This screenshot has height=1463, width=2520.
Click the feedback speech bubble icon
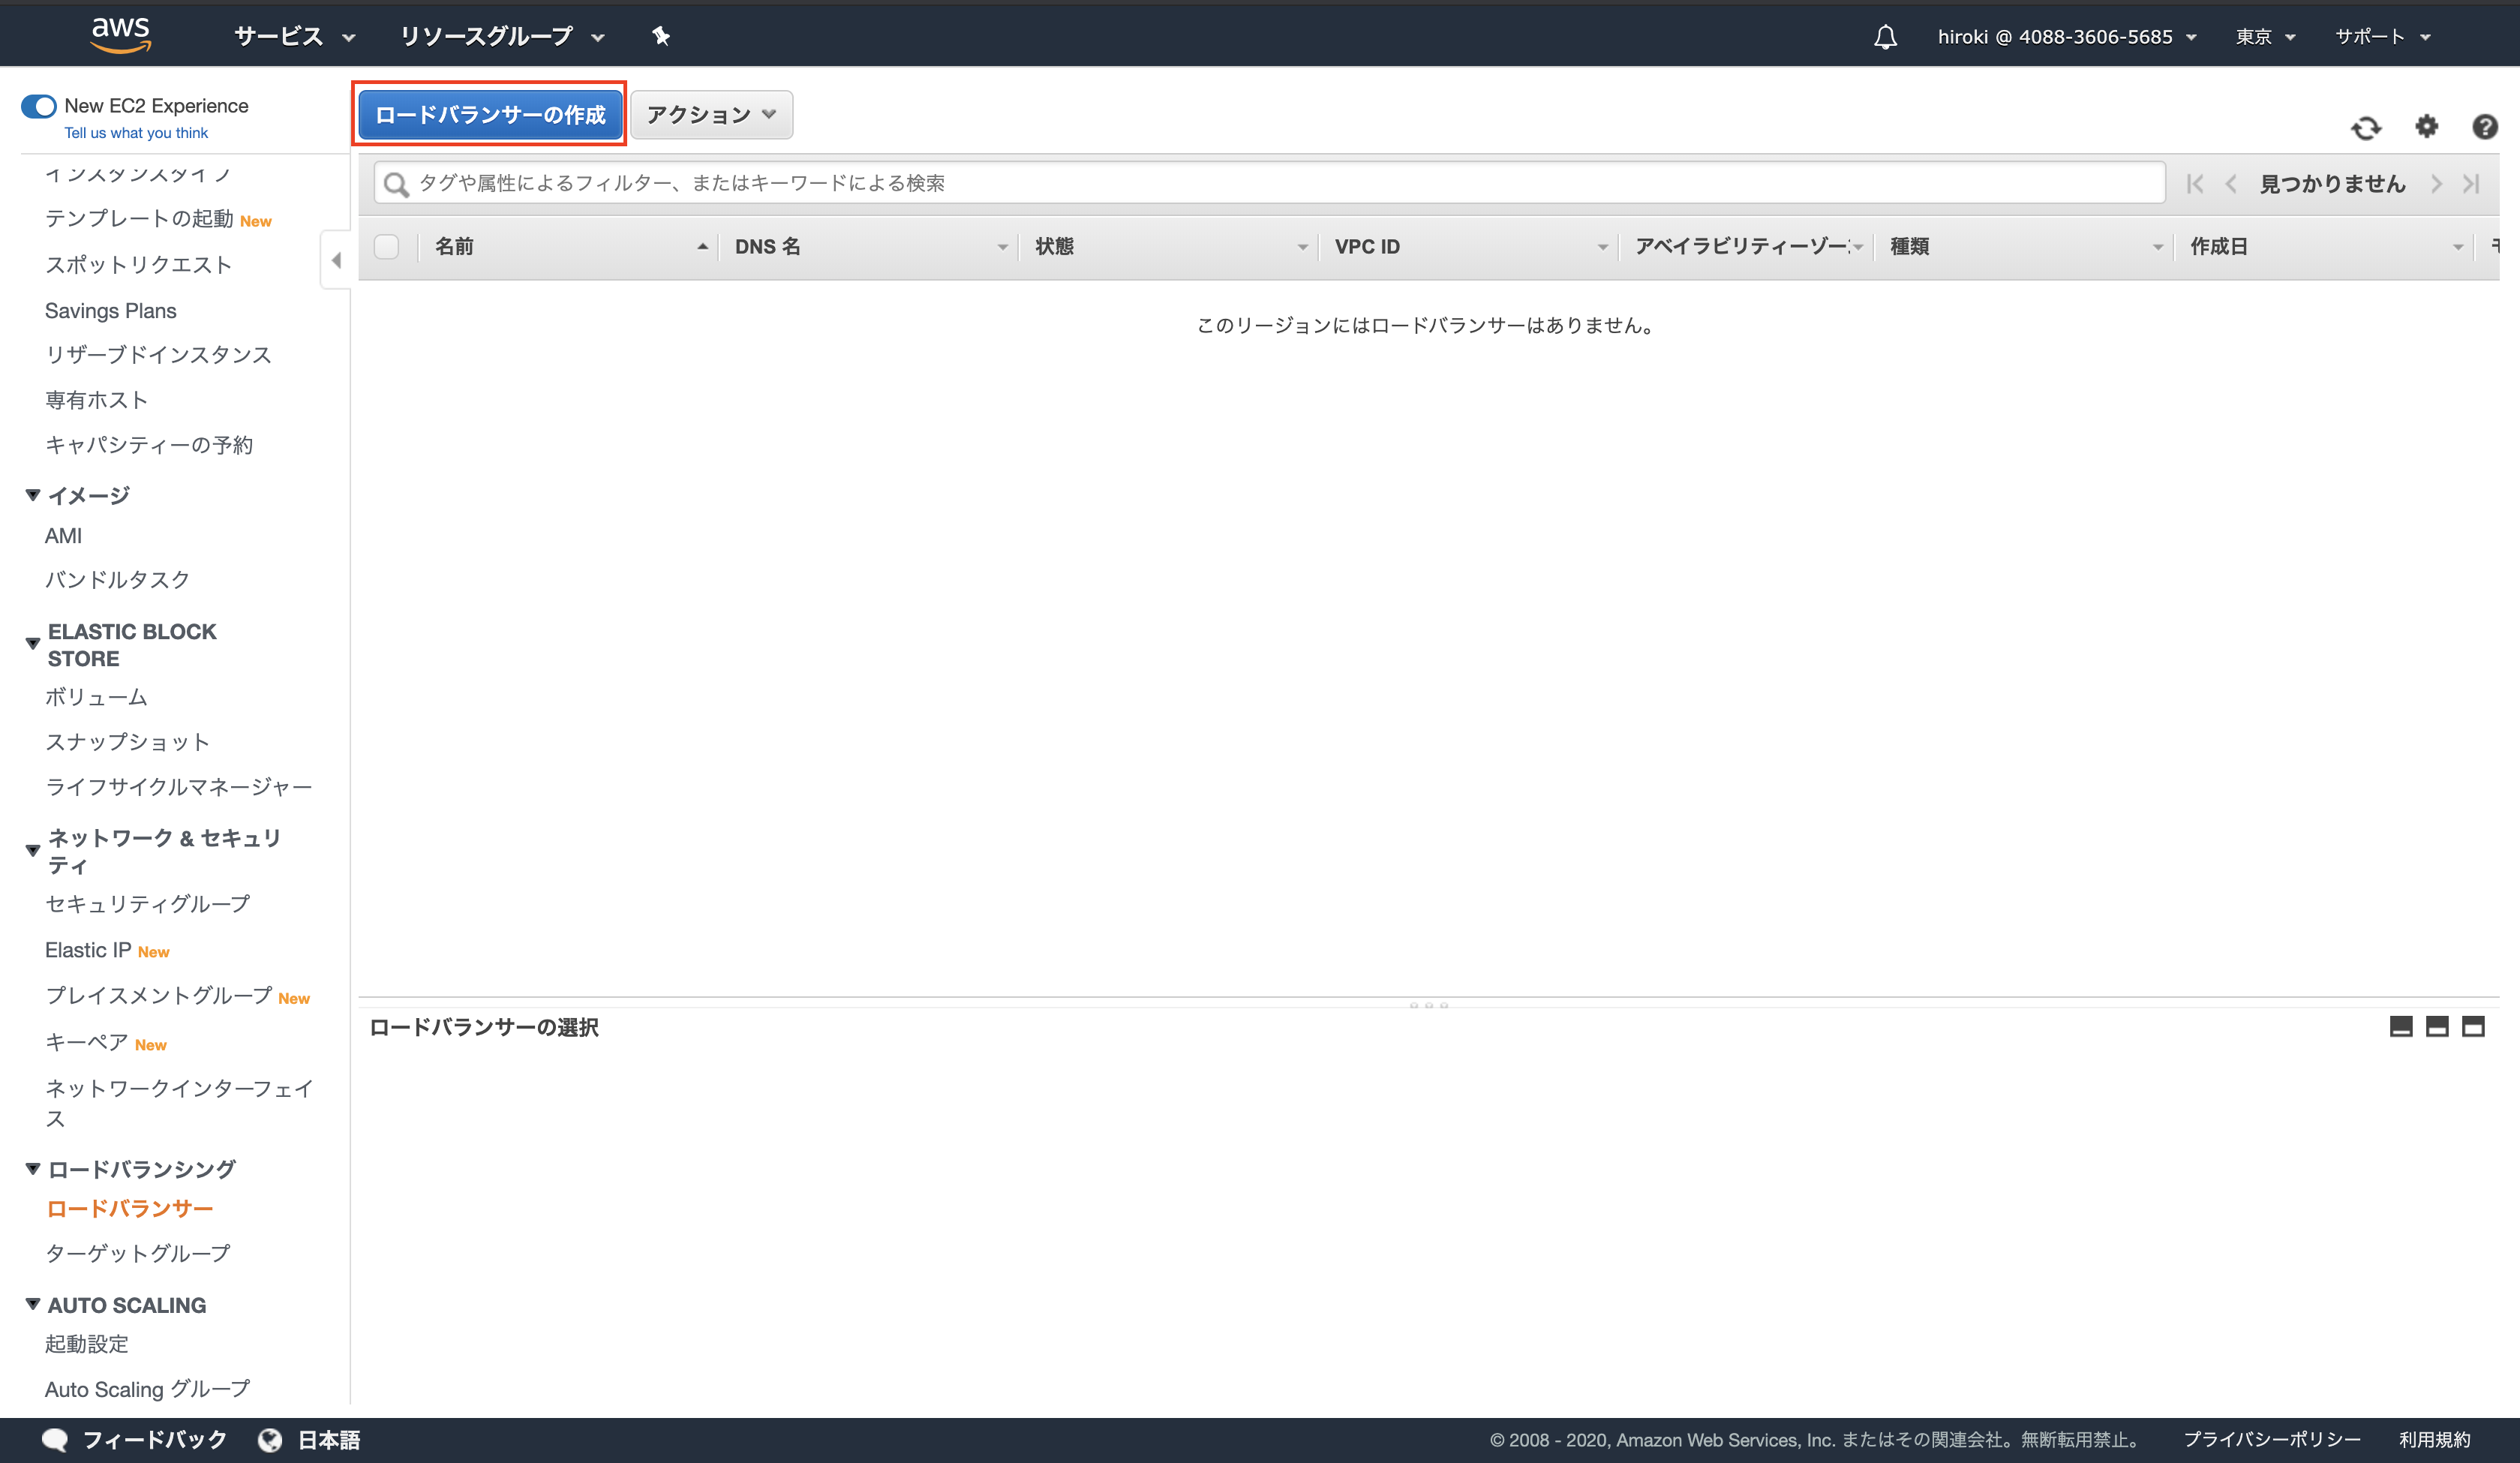55,1439
